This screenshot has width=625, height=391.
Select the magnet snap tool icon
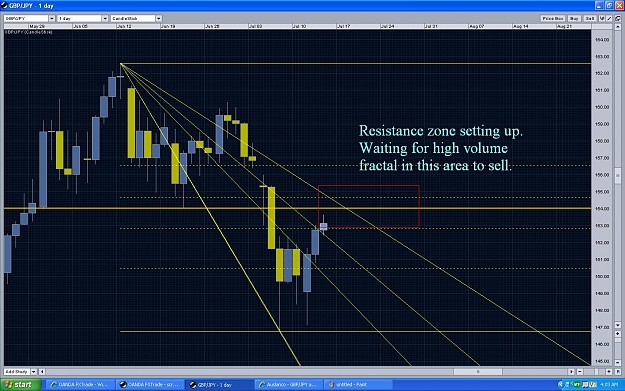(602, 18)
